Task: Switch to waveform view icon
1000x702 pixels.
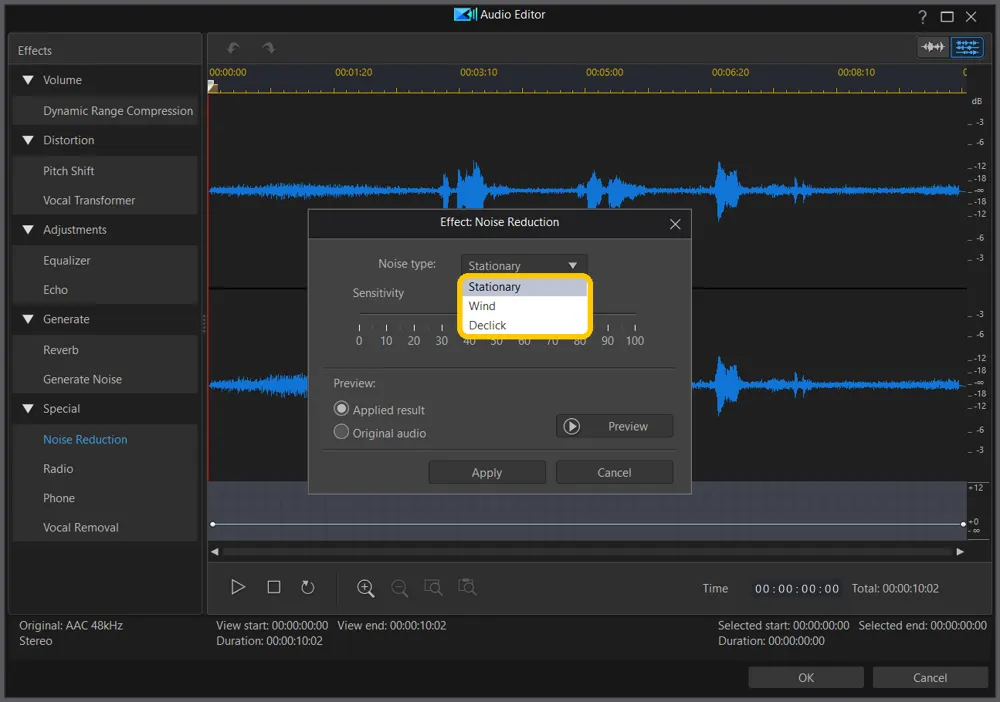Action: tap(933, 47)
